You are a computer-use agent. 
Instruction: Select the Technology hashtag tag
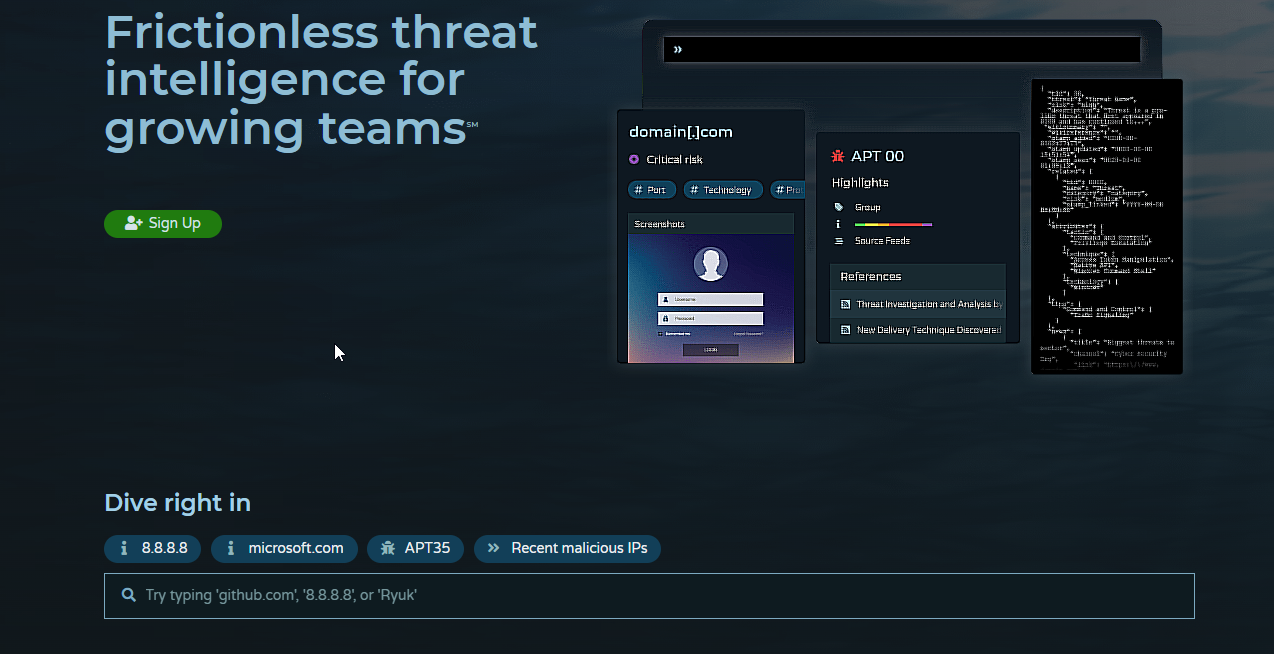pyautogui.click(x=723, y=190)
